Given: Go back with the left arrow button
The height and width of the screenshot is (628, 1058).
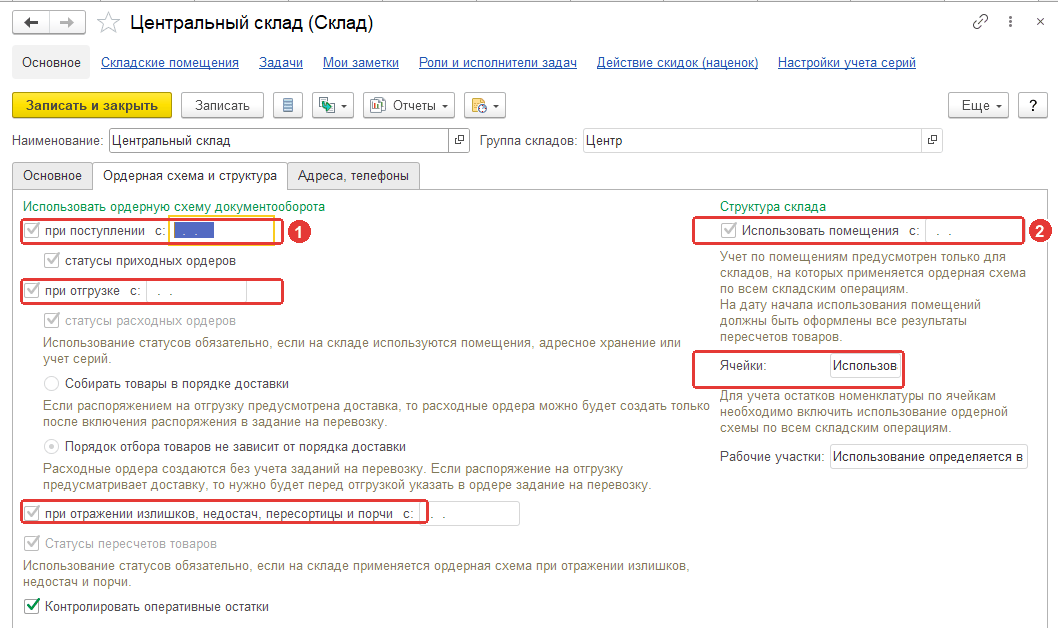Looking at the screenshot, I should point(31,23).
